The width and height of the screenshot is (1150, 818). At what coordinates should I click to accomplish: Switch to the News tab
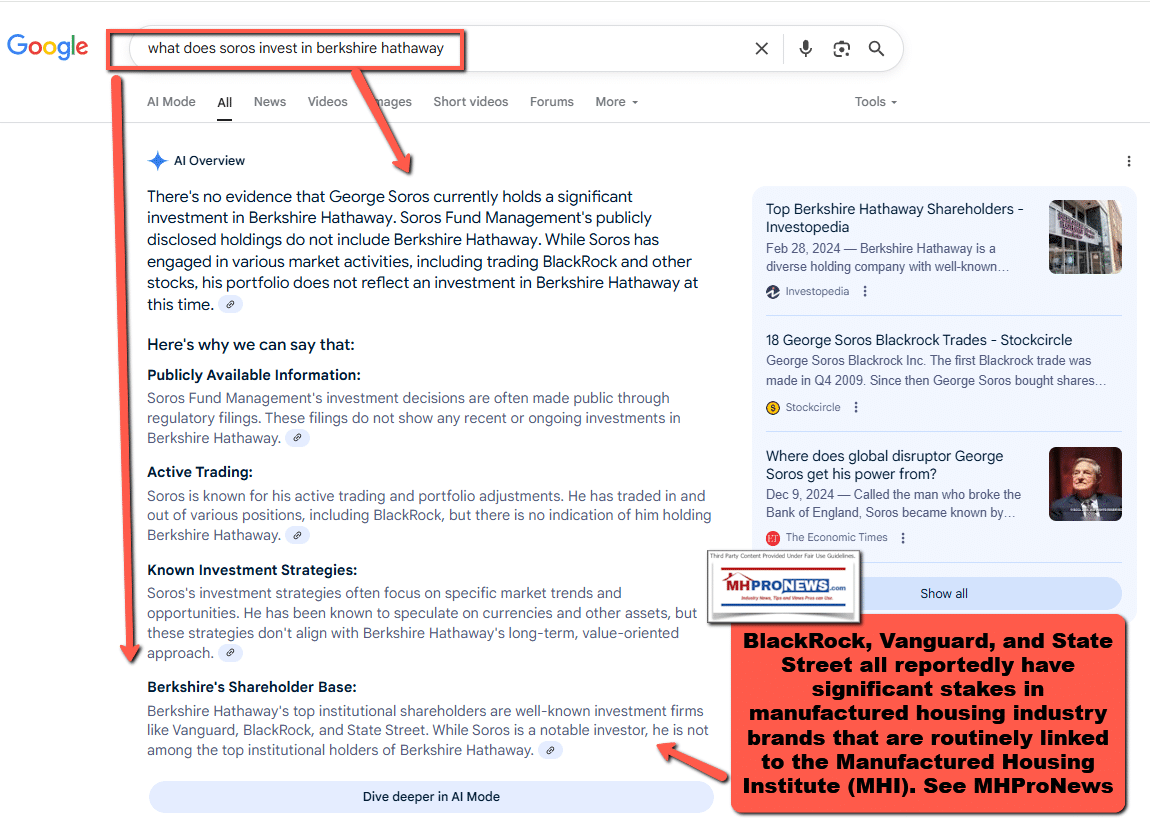coord(270,102)
